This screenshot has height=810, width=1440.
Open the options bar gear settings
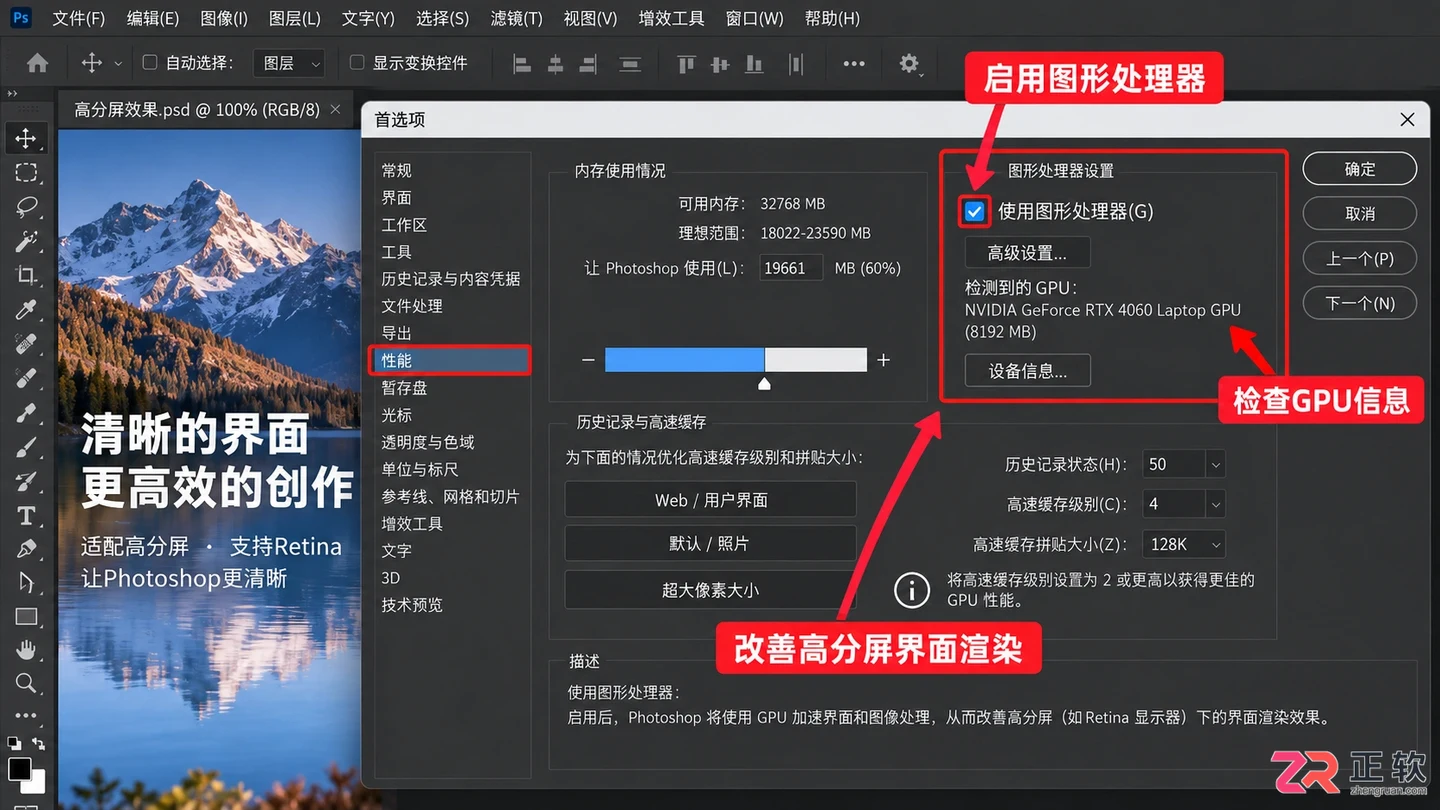click(x=909, y=64)
